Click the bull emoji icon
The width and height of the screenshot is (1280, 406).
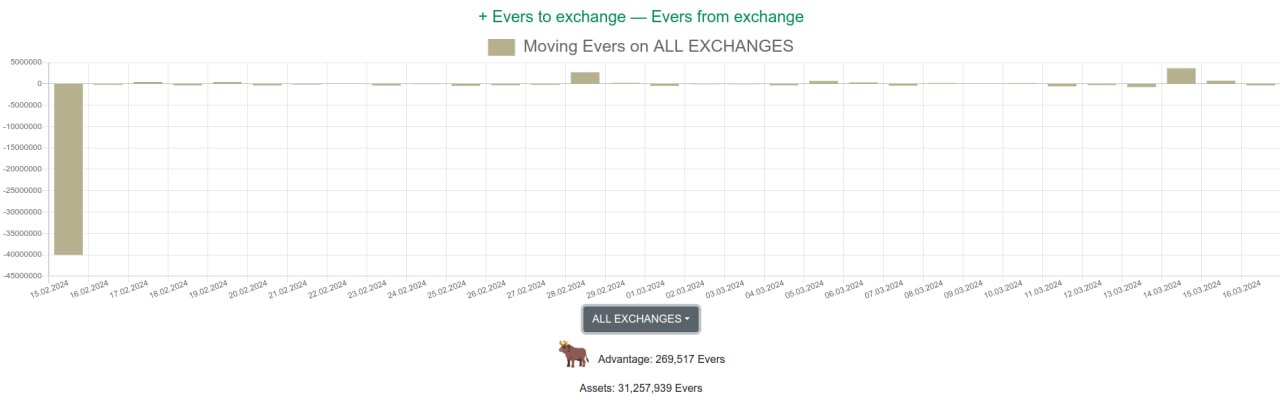[x=573, y=355]
